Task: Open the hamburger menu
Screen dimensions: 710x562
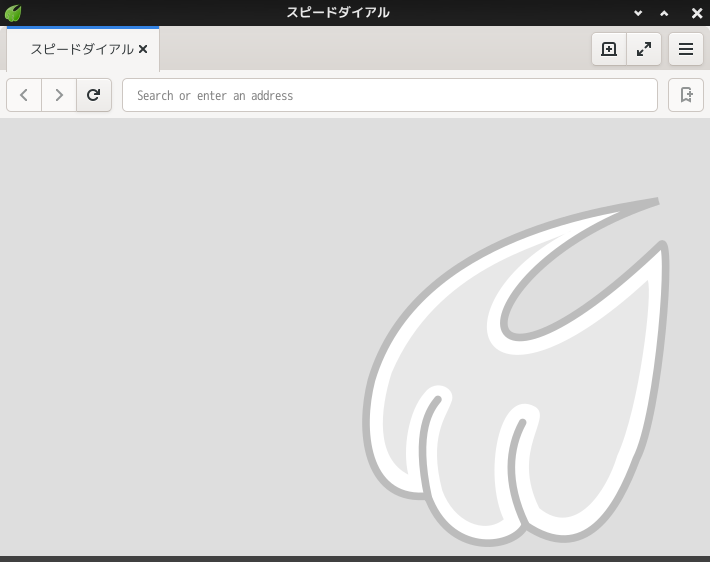Action: [x=686, y=49]
